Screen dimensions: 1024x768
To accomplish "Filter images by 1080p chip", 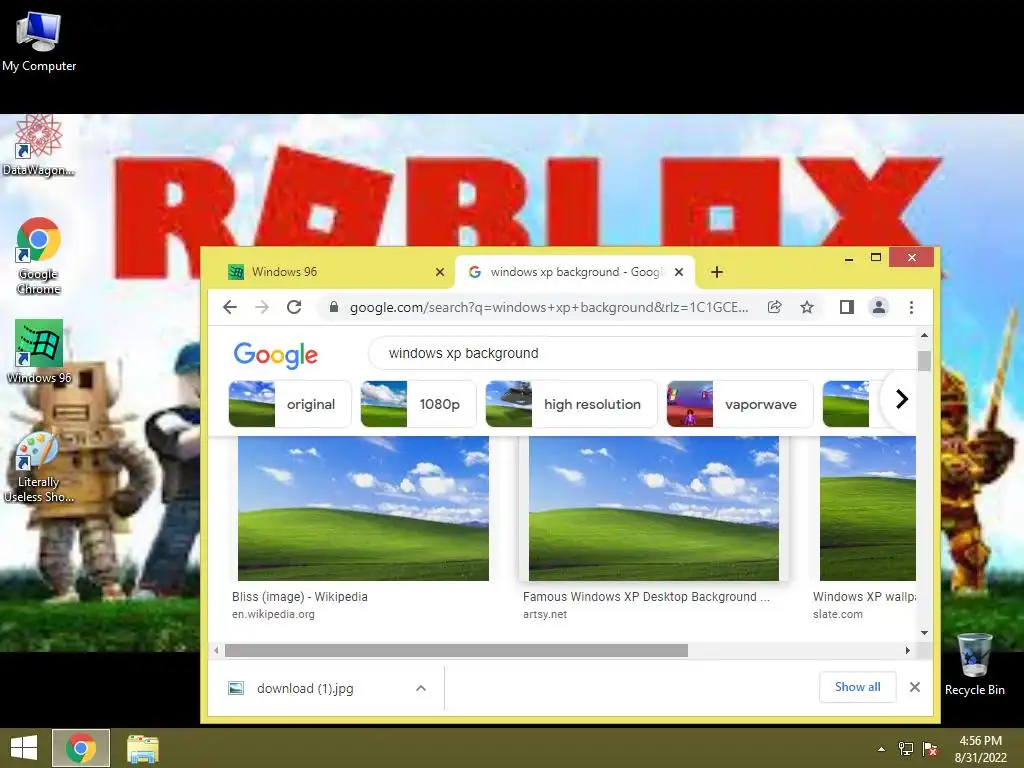I will click(x=419, y=404).
